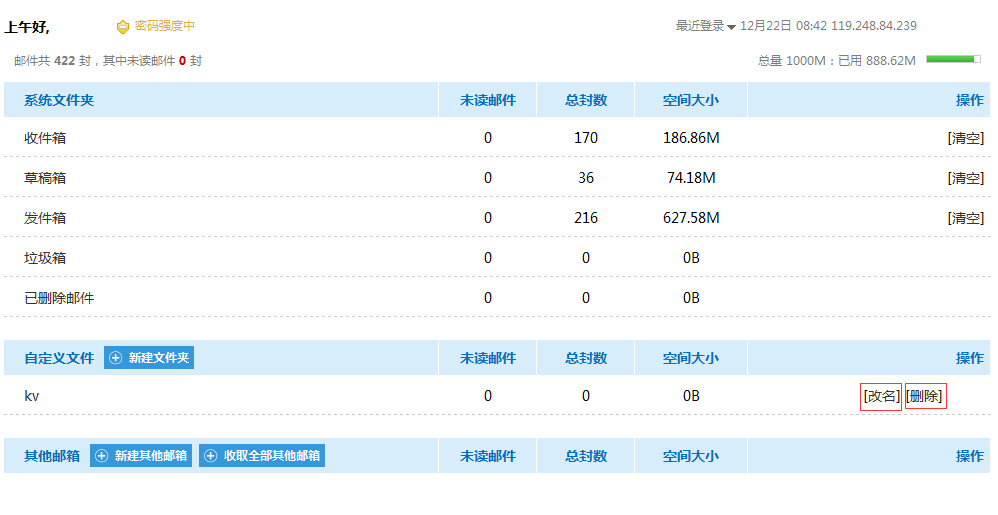Click the 密码强度中 label
This screenshot has width=998, height=515.
(x=165, y=26)
